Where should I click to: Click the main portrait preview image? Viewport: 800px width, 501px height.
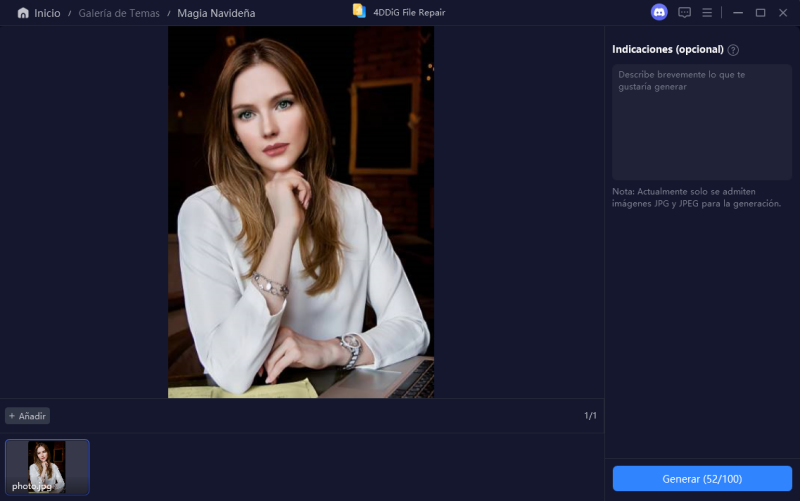[301, 212]
